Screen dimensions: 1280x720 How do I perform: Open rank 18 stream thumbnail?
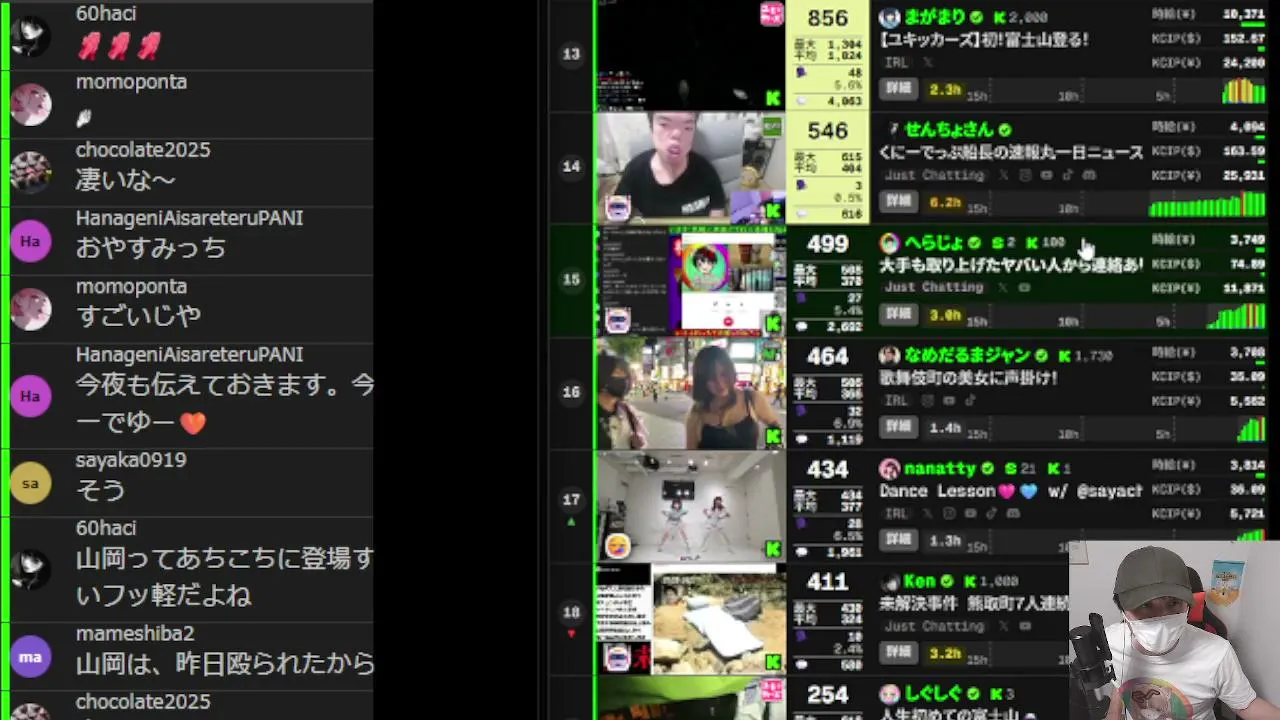coord(690,618)
